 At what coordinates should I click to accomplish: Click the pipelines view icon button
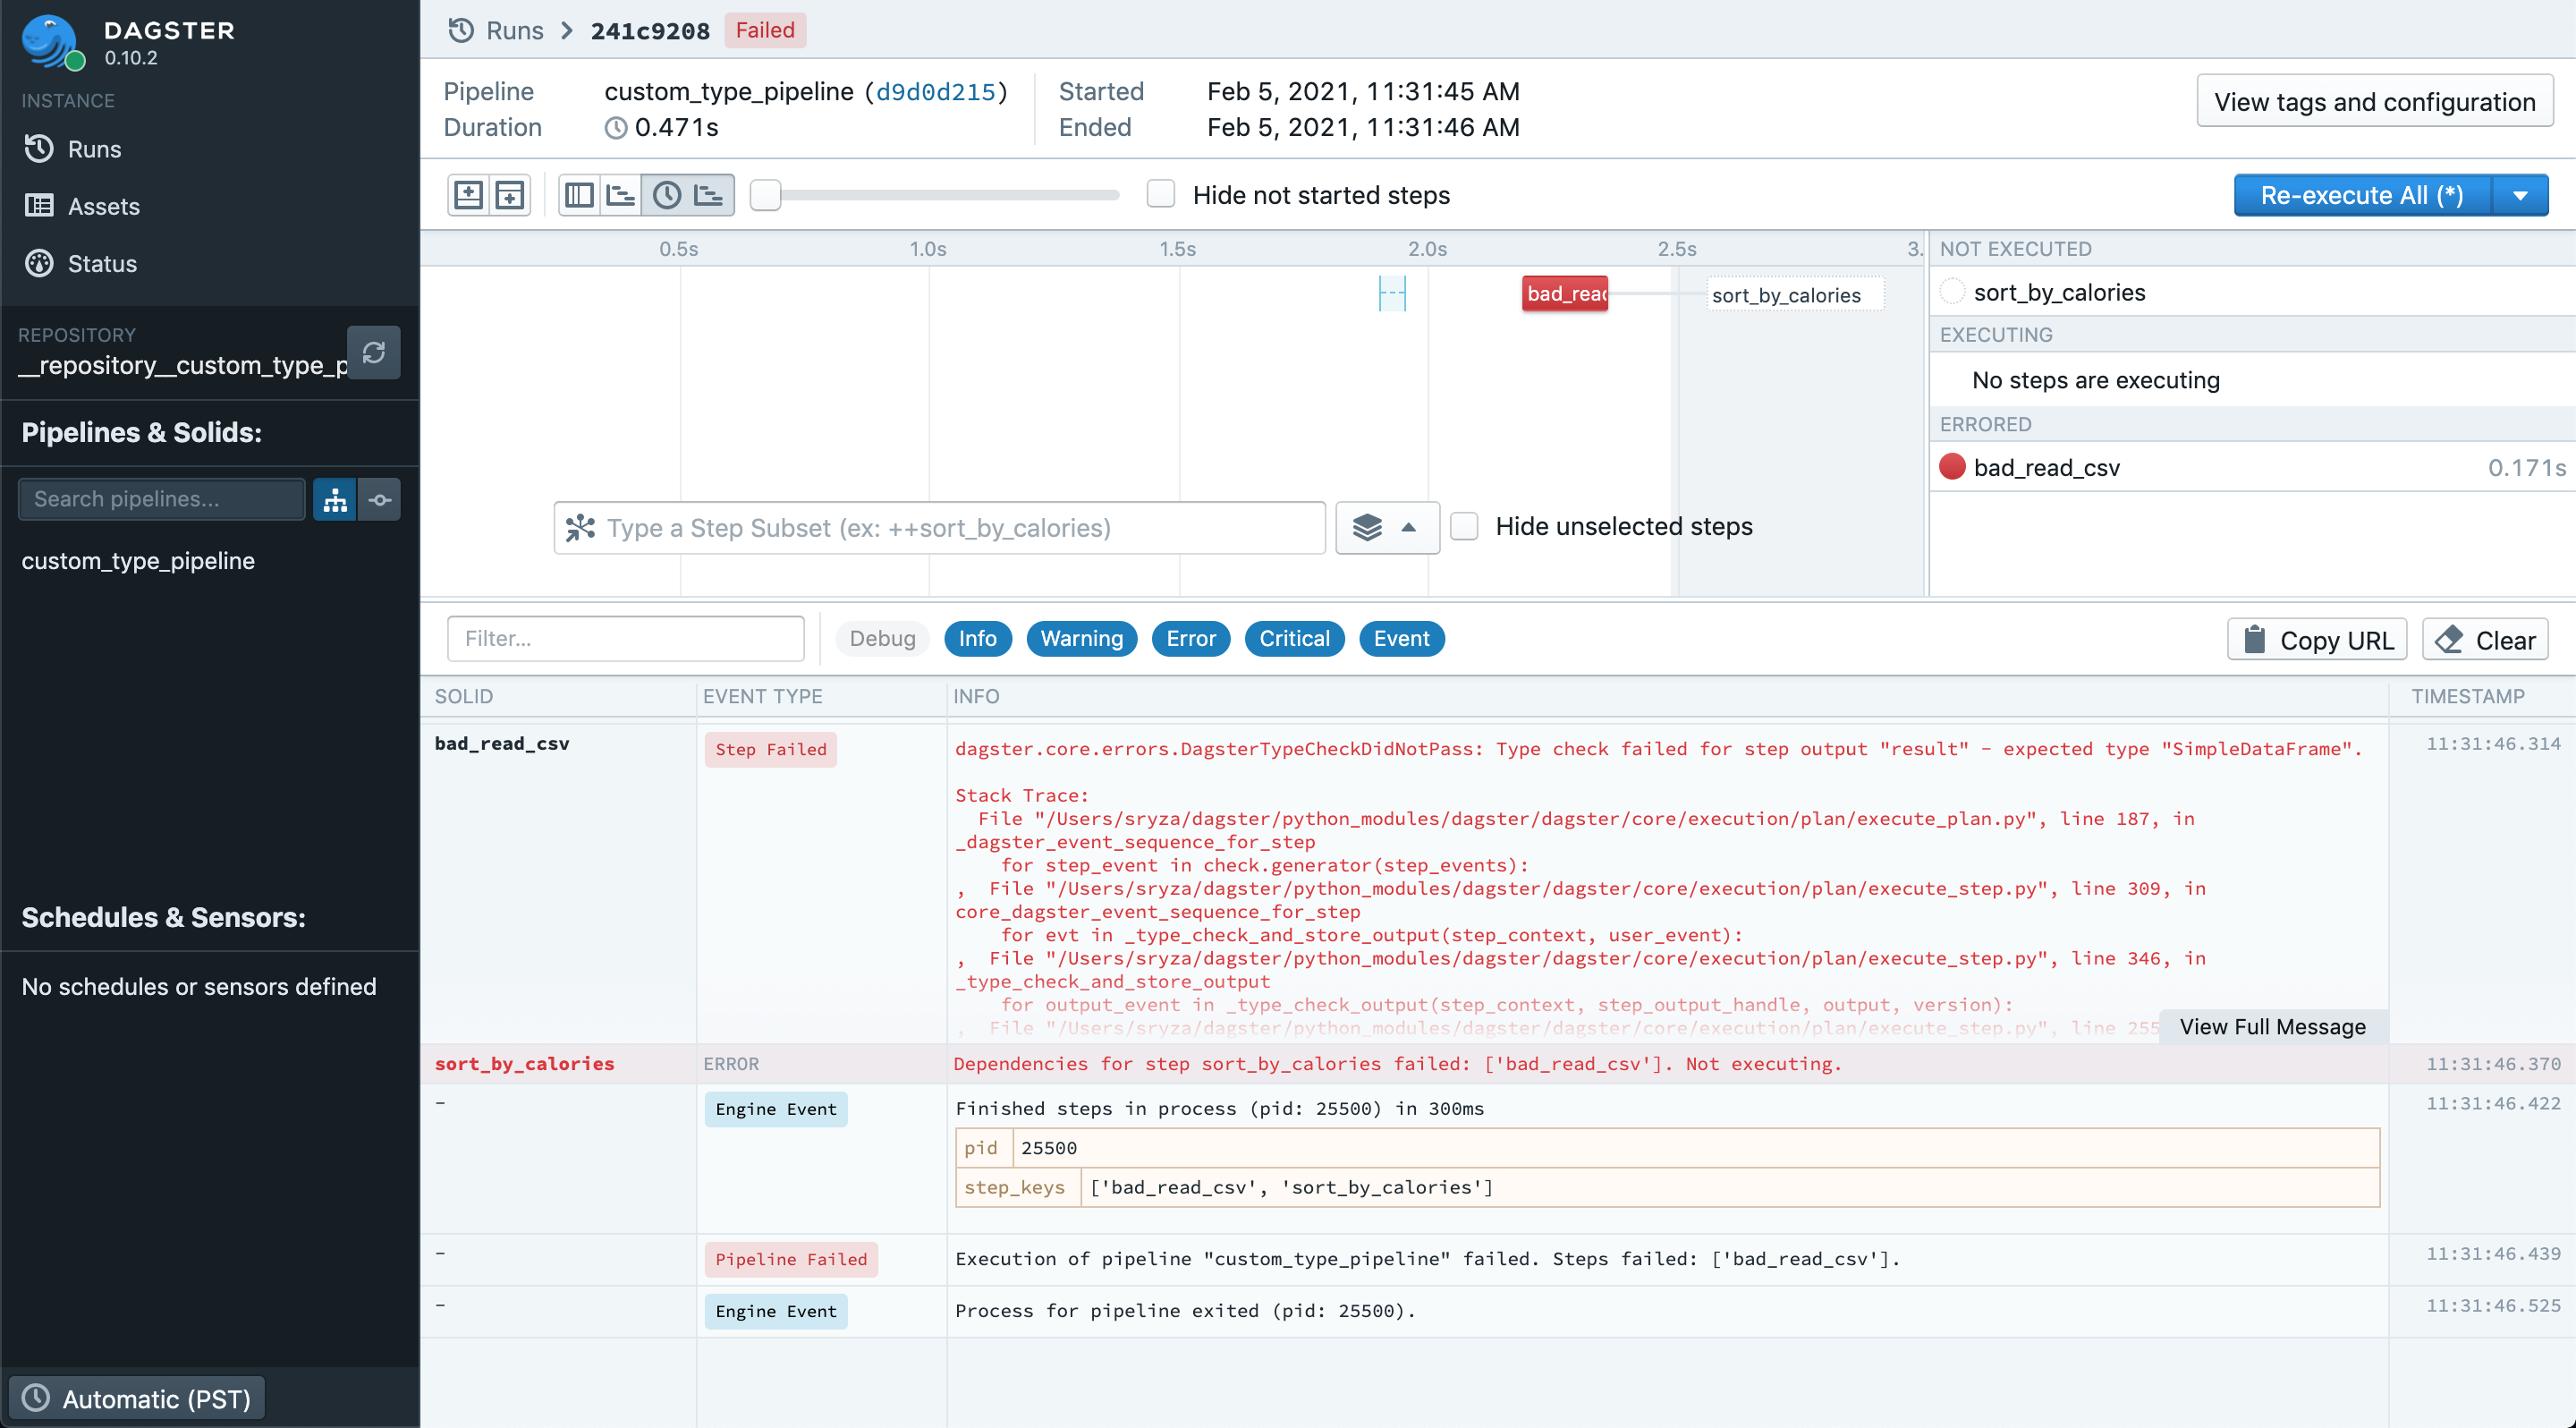(x=335, y=499)
